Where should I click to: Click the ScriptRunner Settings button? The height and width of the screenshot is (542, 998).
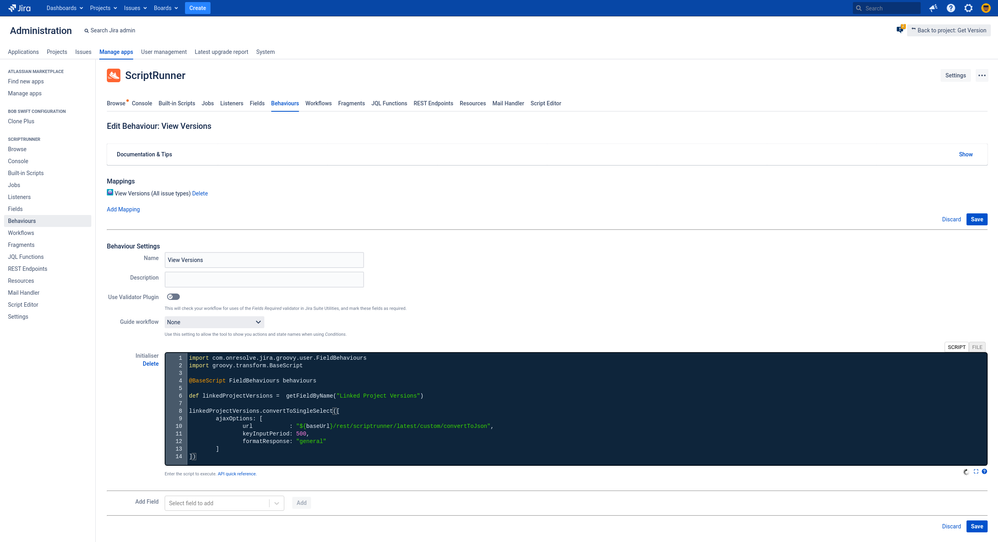coord(955,75)
